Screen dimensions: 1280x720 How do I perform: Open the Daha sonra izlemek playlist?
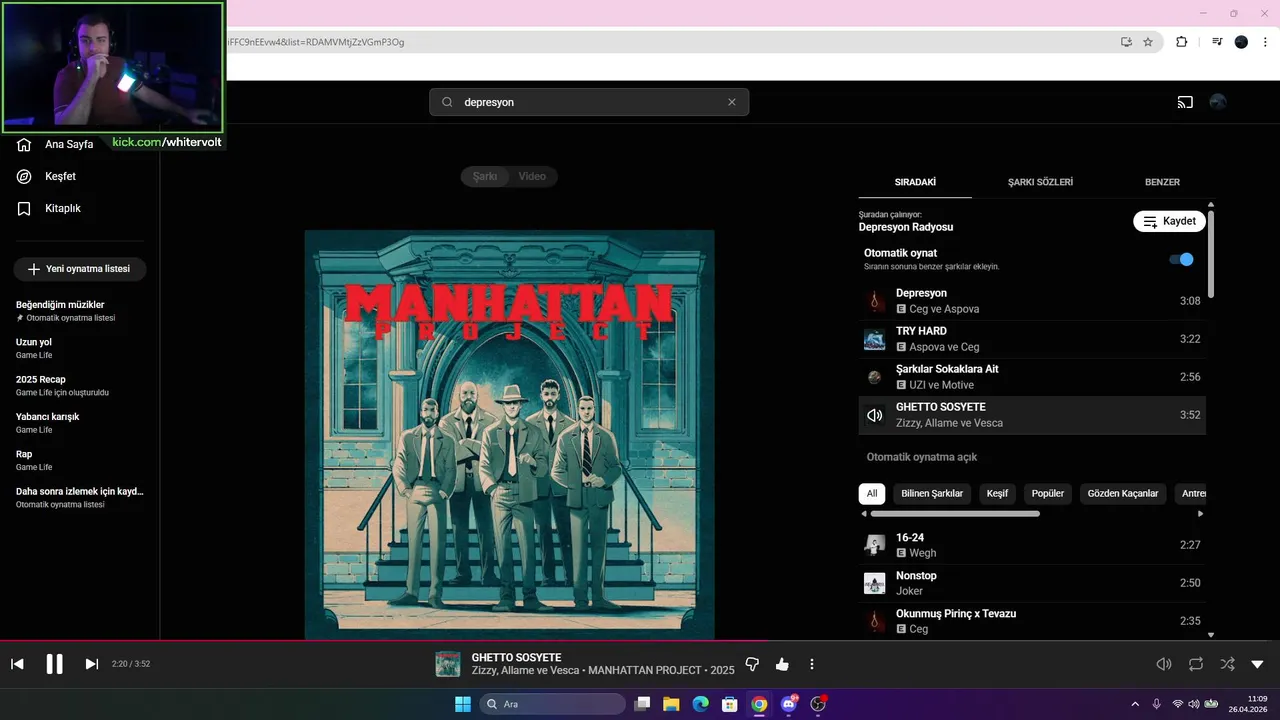coord(80,497)
